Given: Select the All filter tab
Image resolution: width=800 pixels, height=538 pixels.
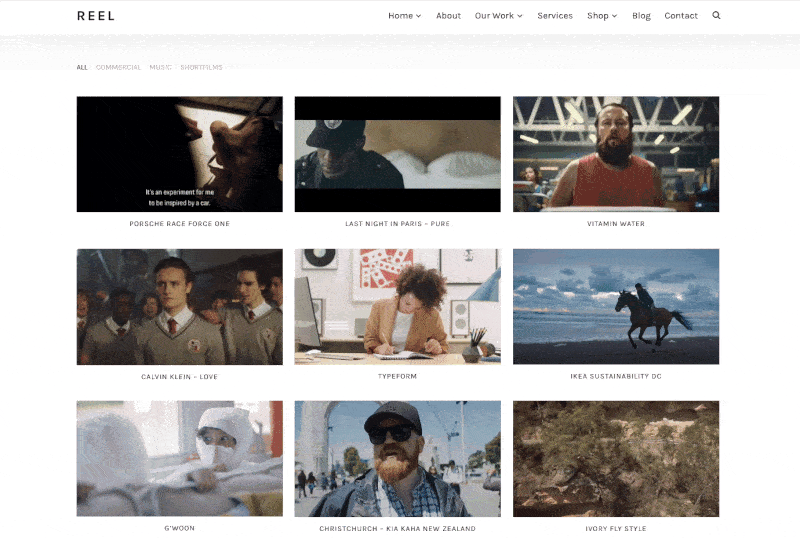Looking at the screenshot, I should [82, 68].
